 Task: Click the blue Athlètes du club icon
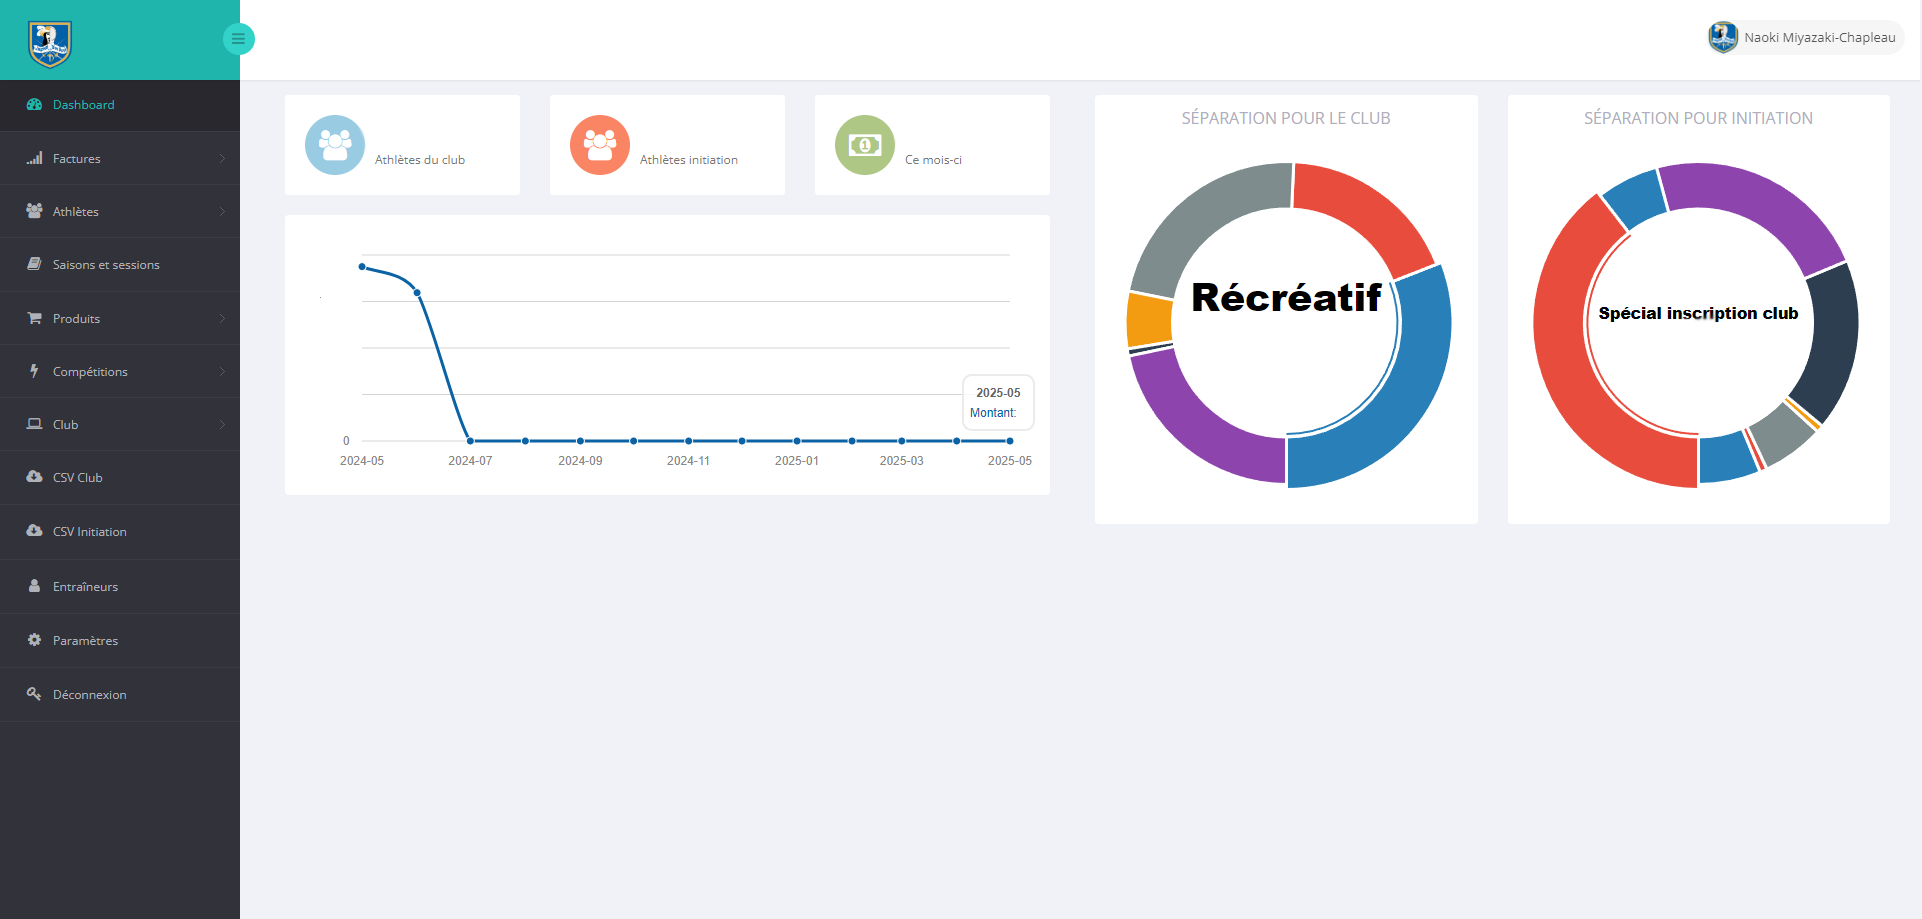335,145
